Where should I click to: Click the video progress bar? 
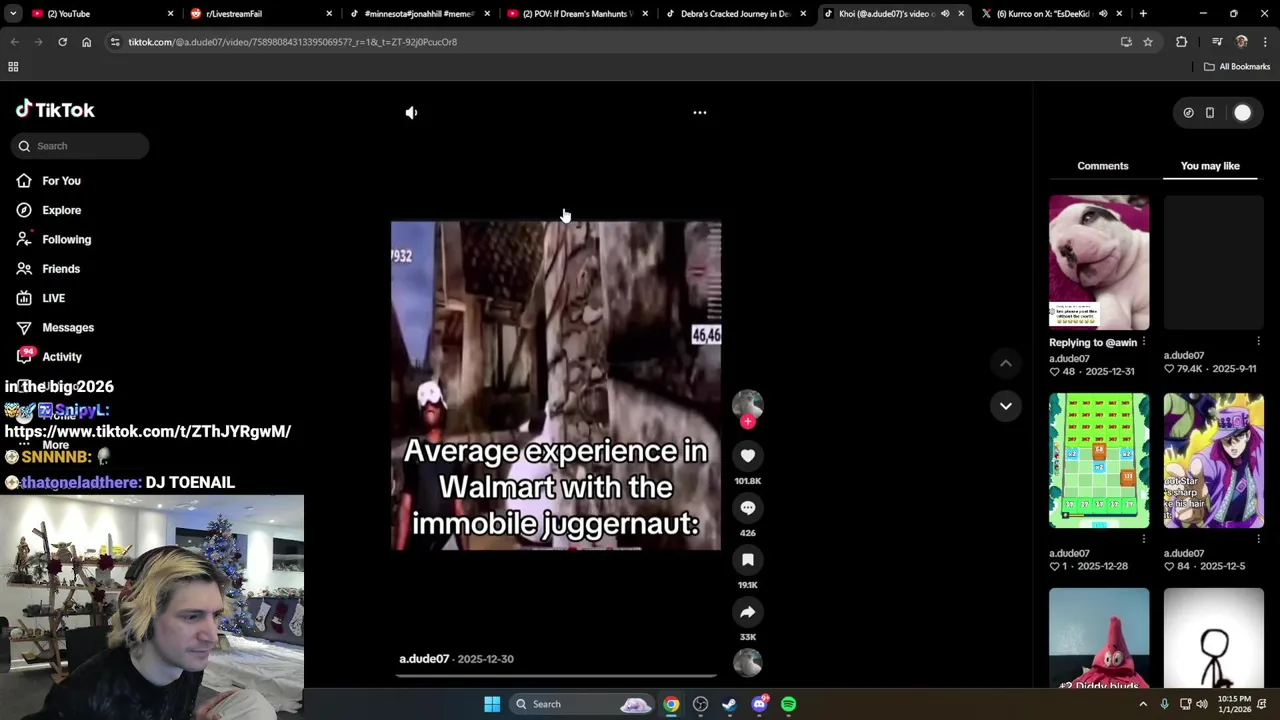click(556, 676)
